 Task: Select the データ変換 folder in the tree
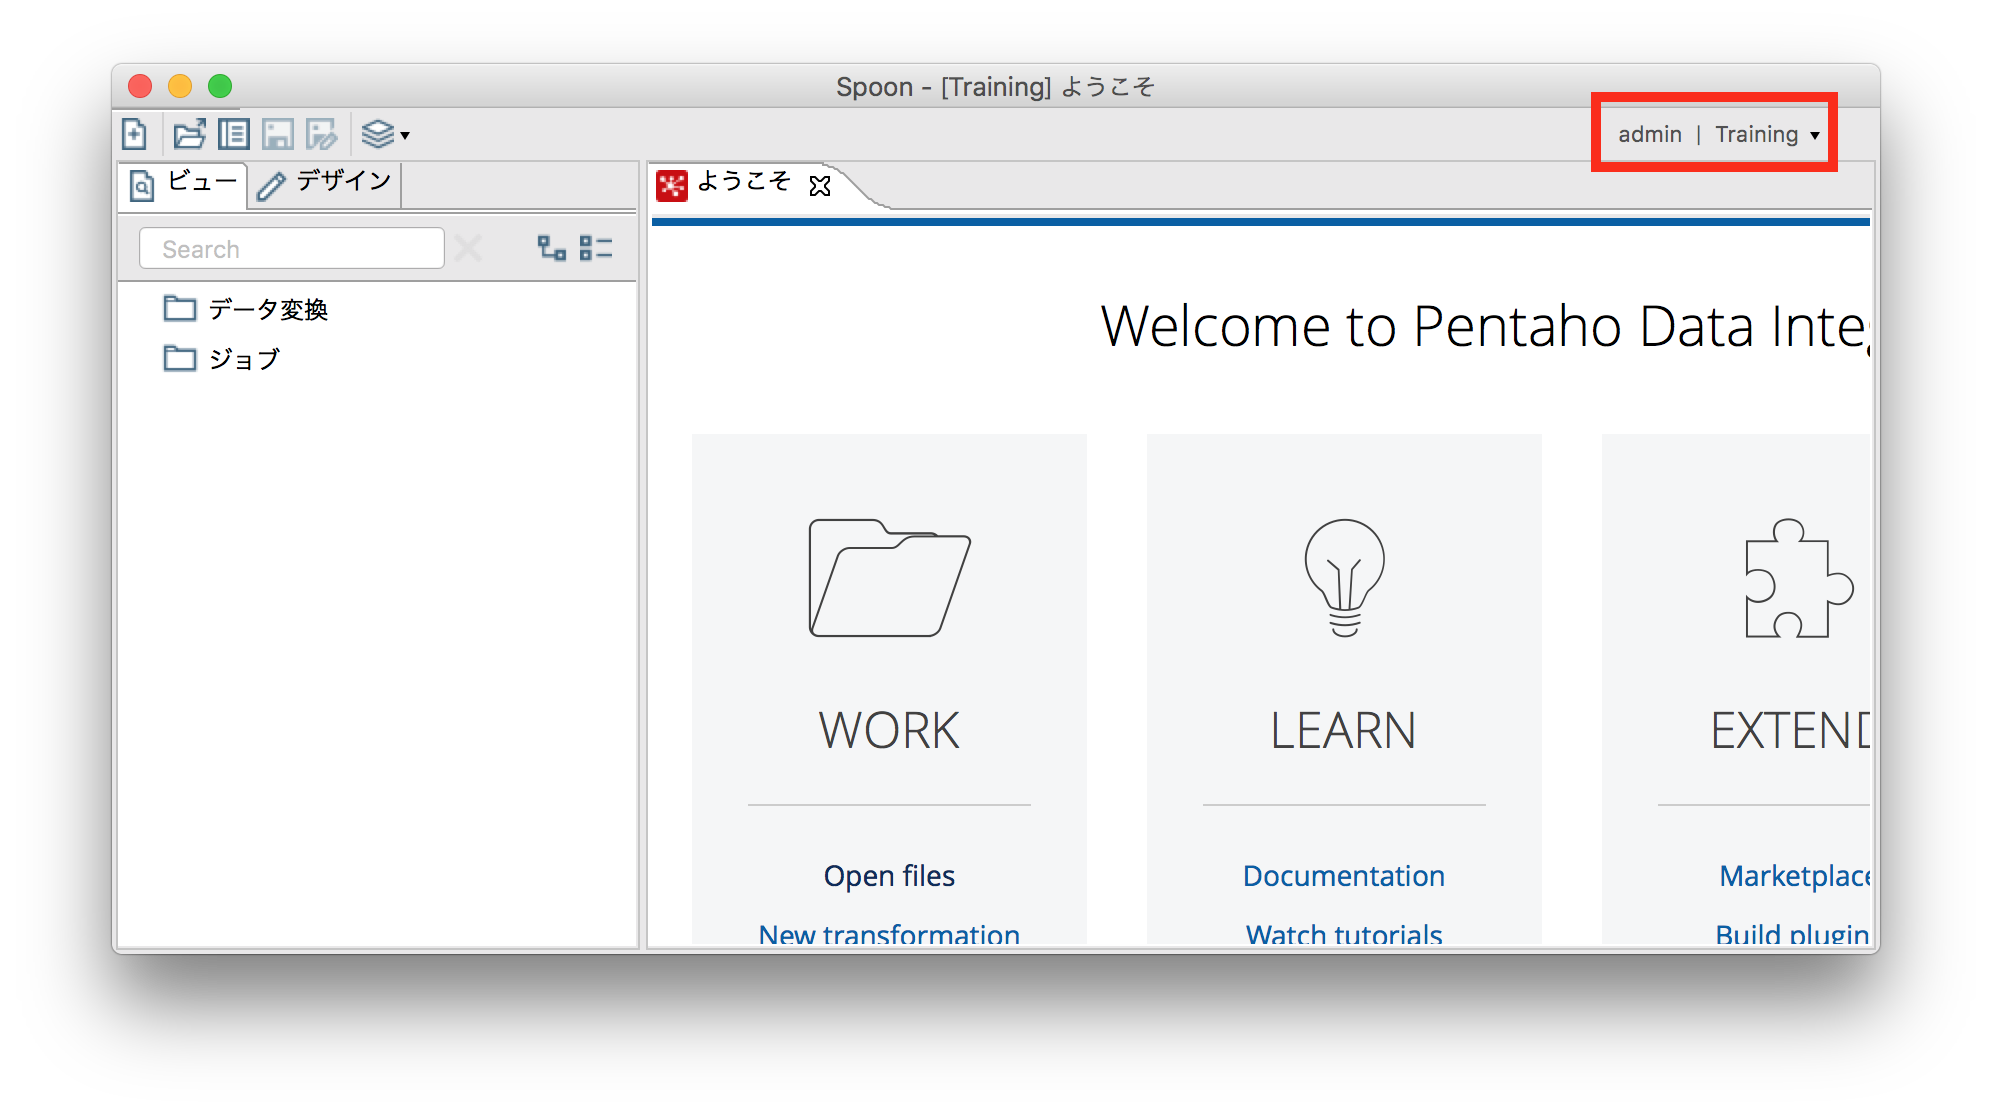click(246, 309)
